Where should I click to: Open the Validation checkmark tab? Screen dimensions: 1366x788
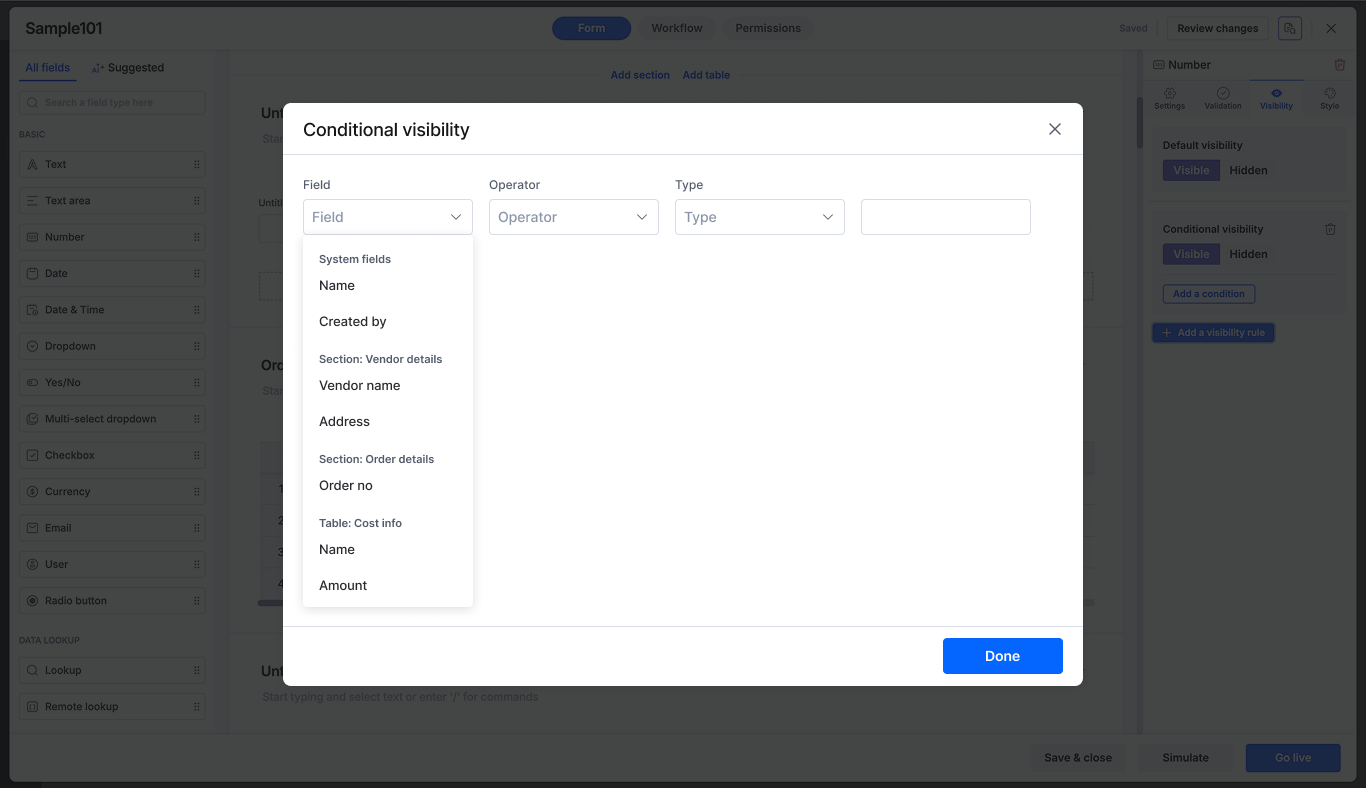tap(1223, 93)
